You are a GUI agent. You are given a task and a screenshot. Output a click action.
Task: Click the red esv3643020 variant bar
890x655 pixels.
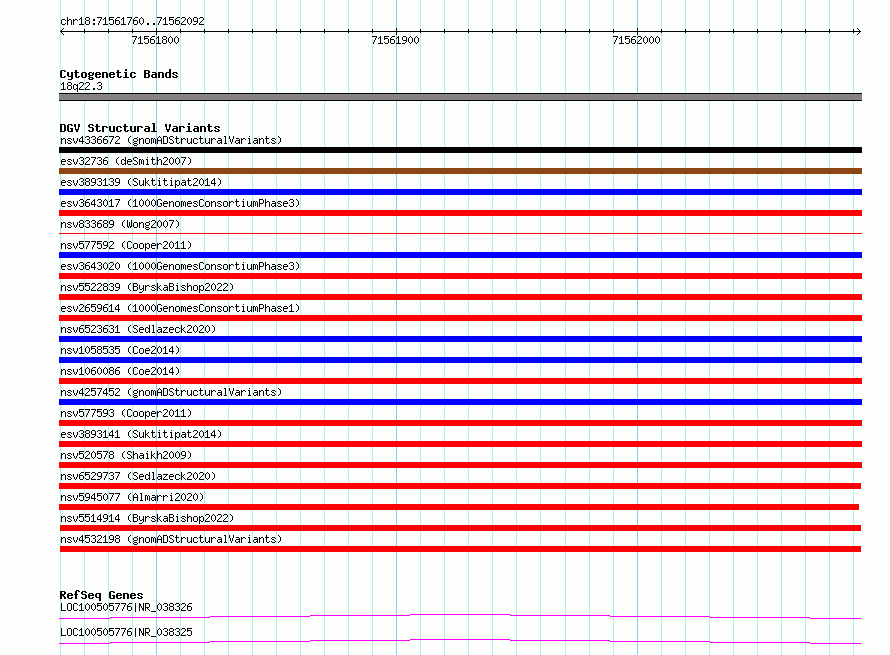point(460,276)
